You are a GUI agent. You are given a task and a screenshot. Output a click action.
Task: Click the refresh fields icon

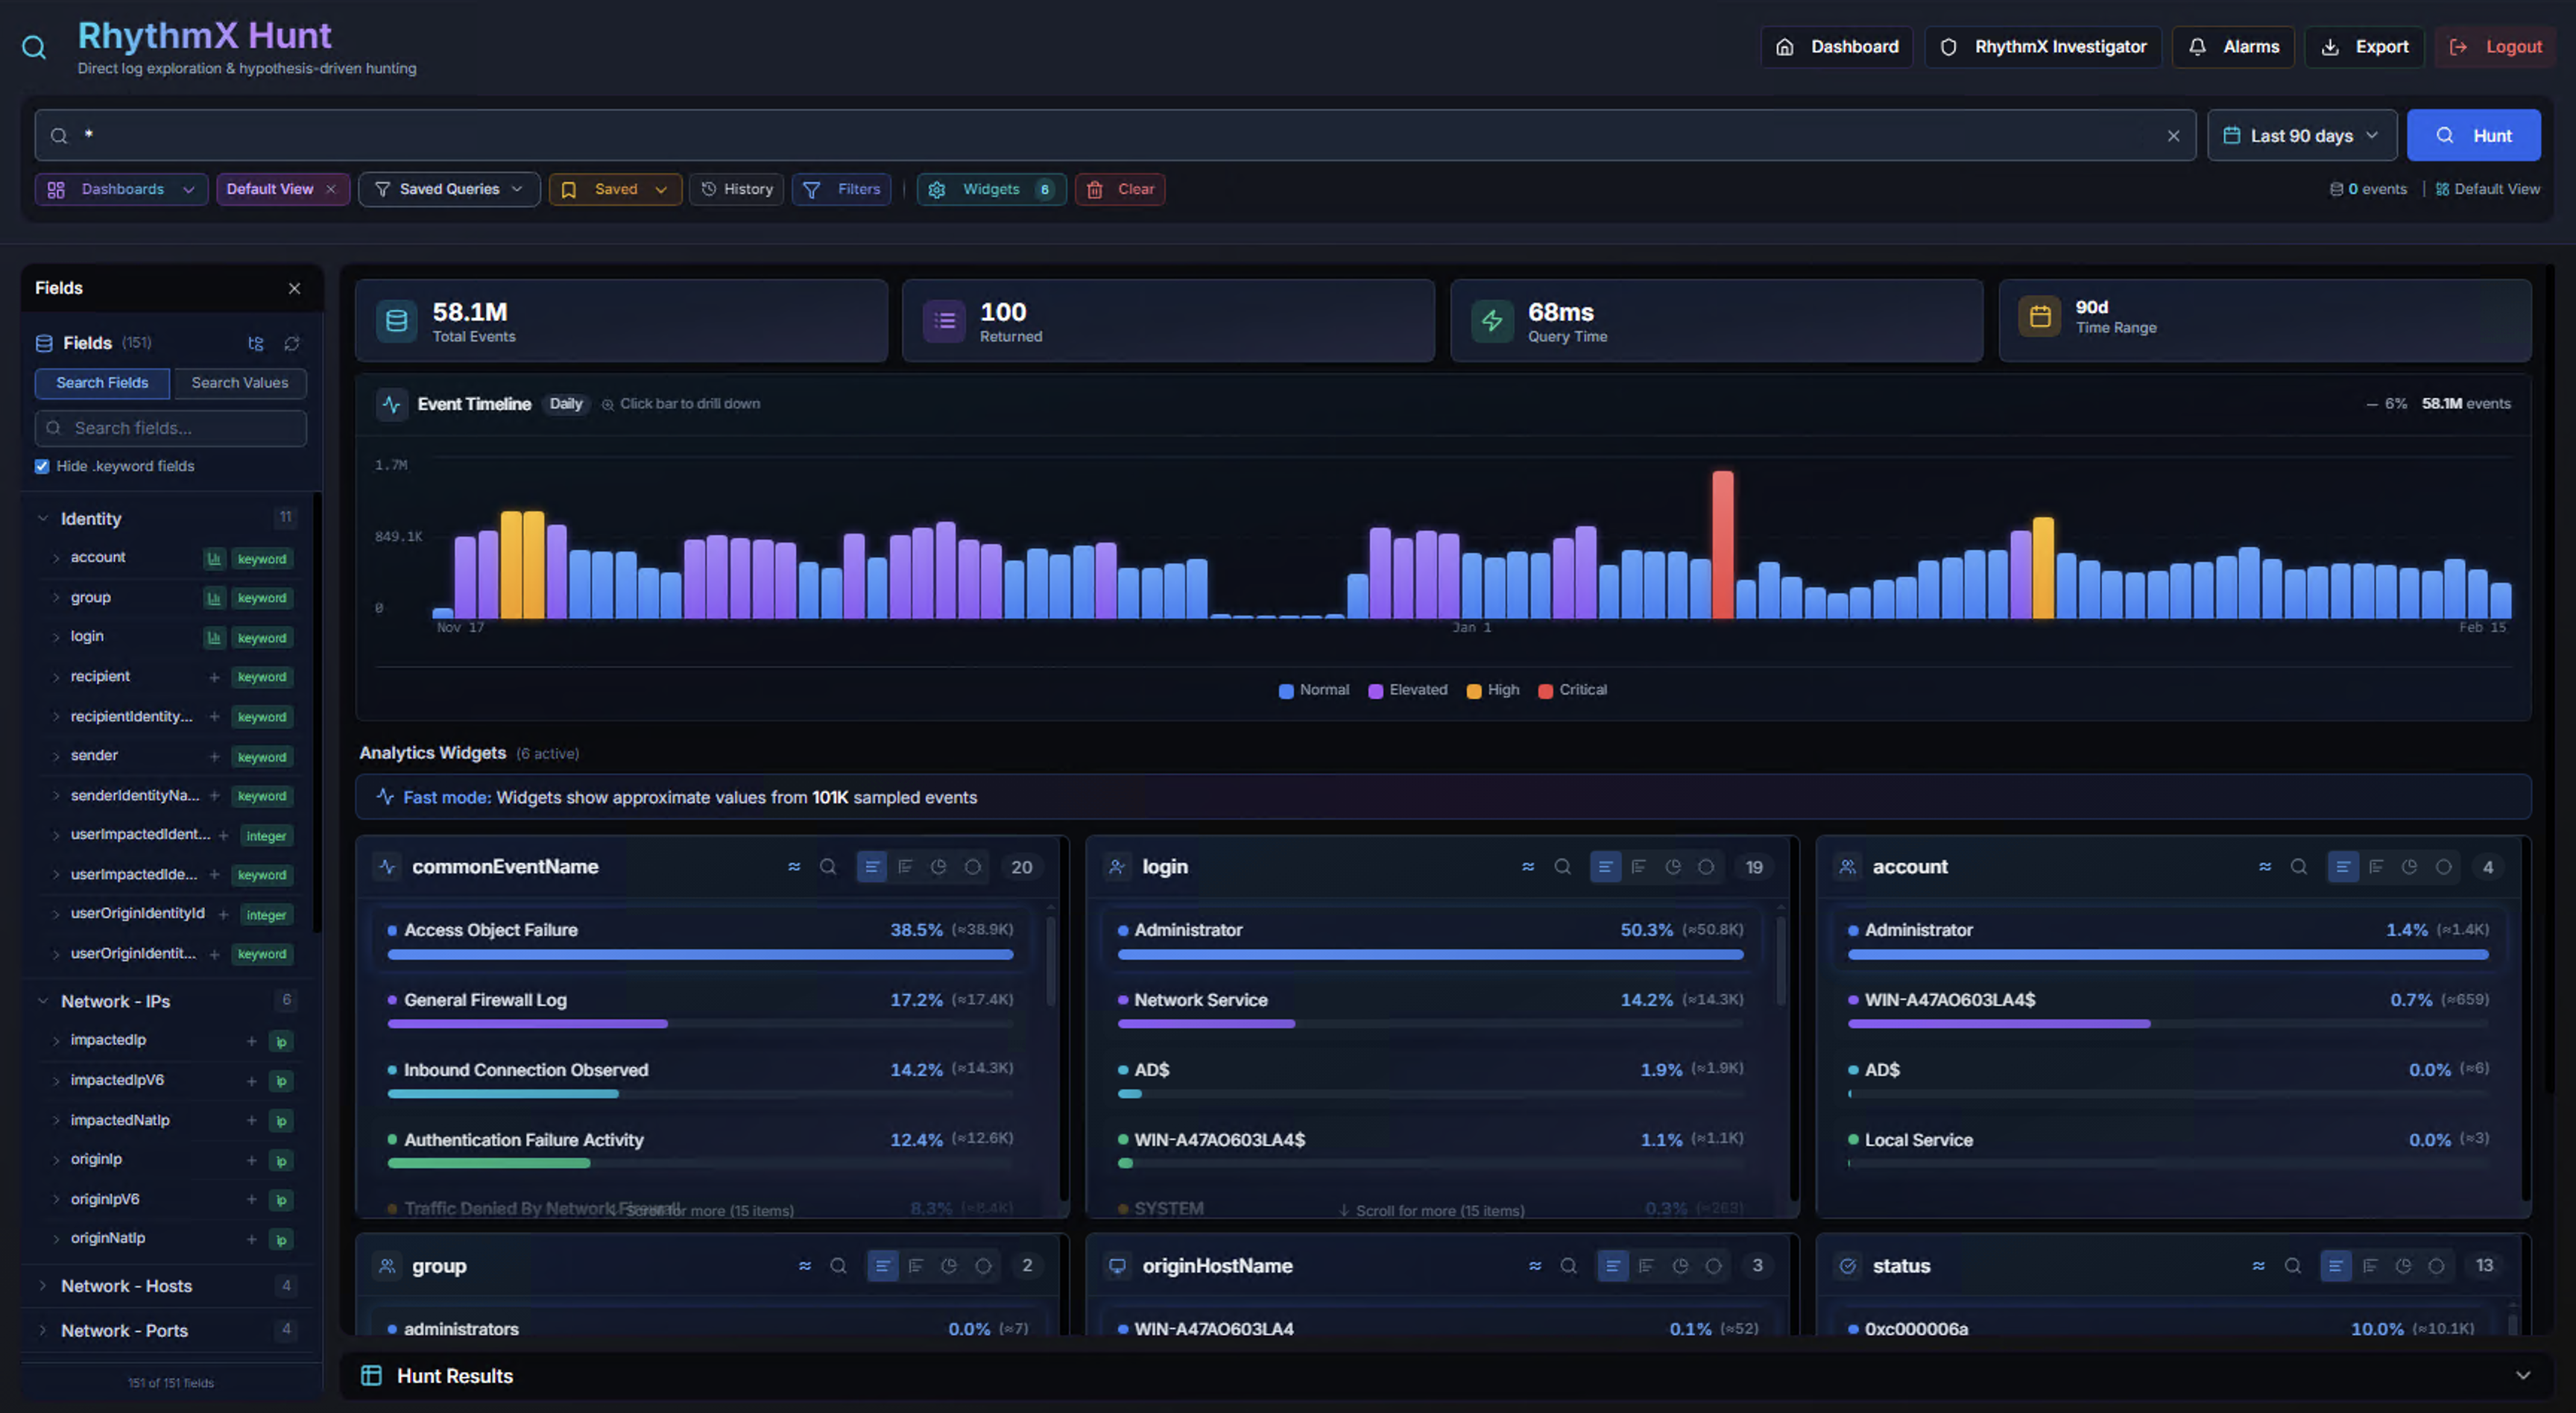[292, 343]
